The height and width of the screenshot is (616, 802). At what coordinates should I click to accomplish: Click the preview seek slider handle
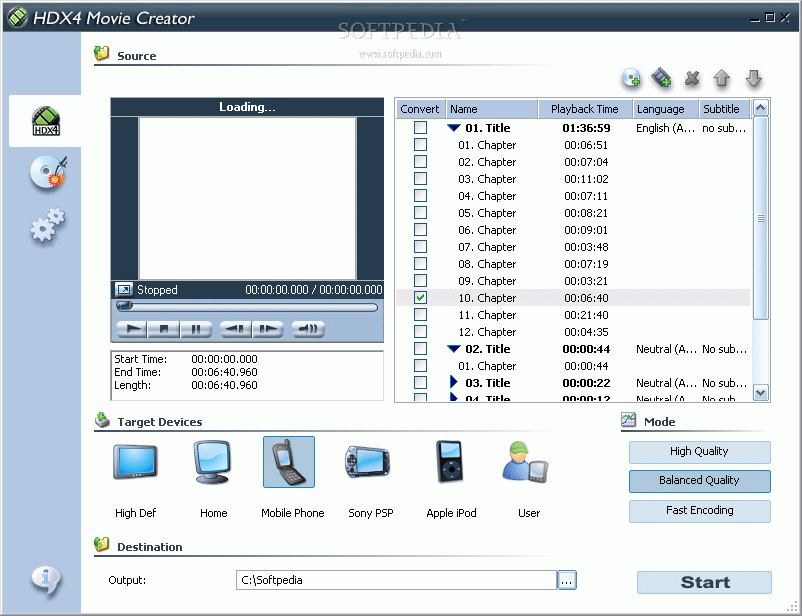[124, 306]
